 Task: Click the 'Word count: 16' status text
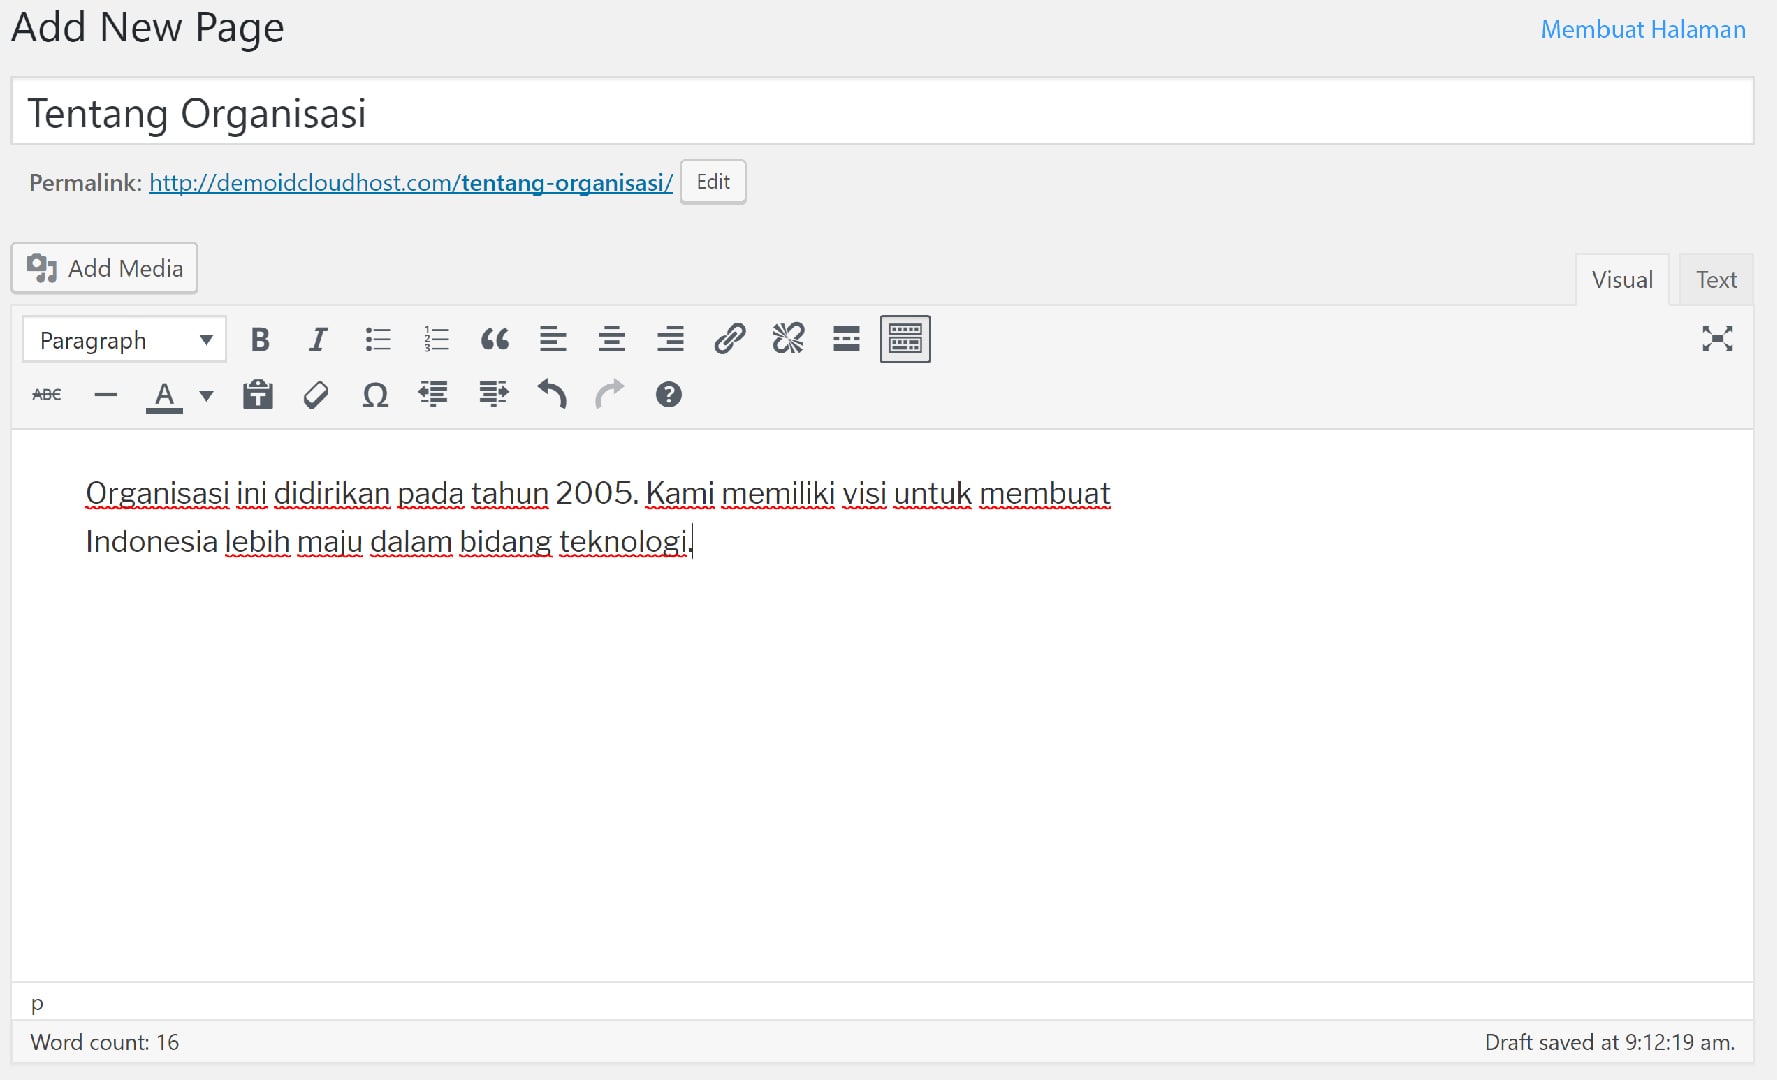105,1042
